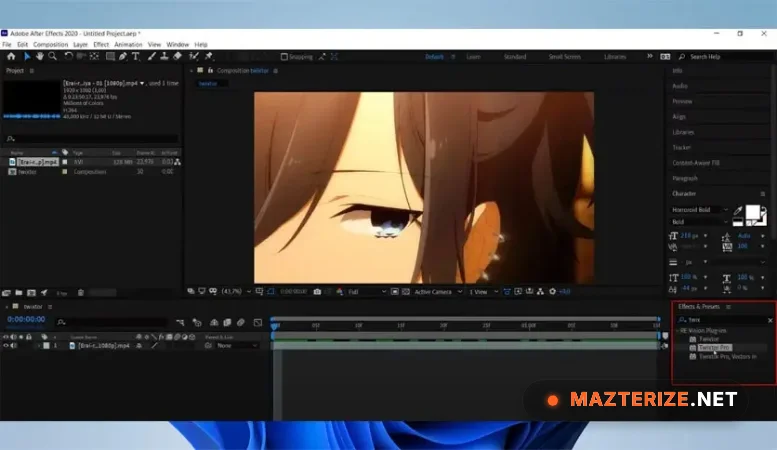Open the Composition menu

[51, 45]
